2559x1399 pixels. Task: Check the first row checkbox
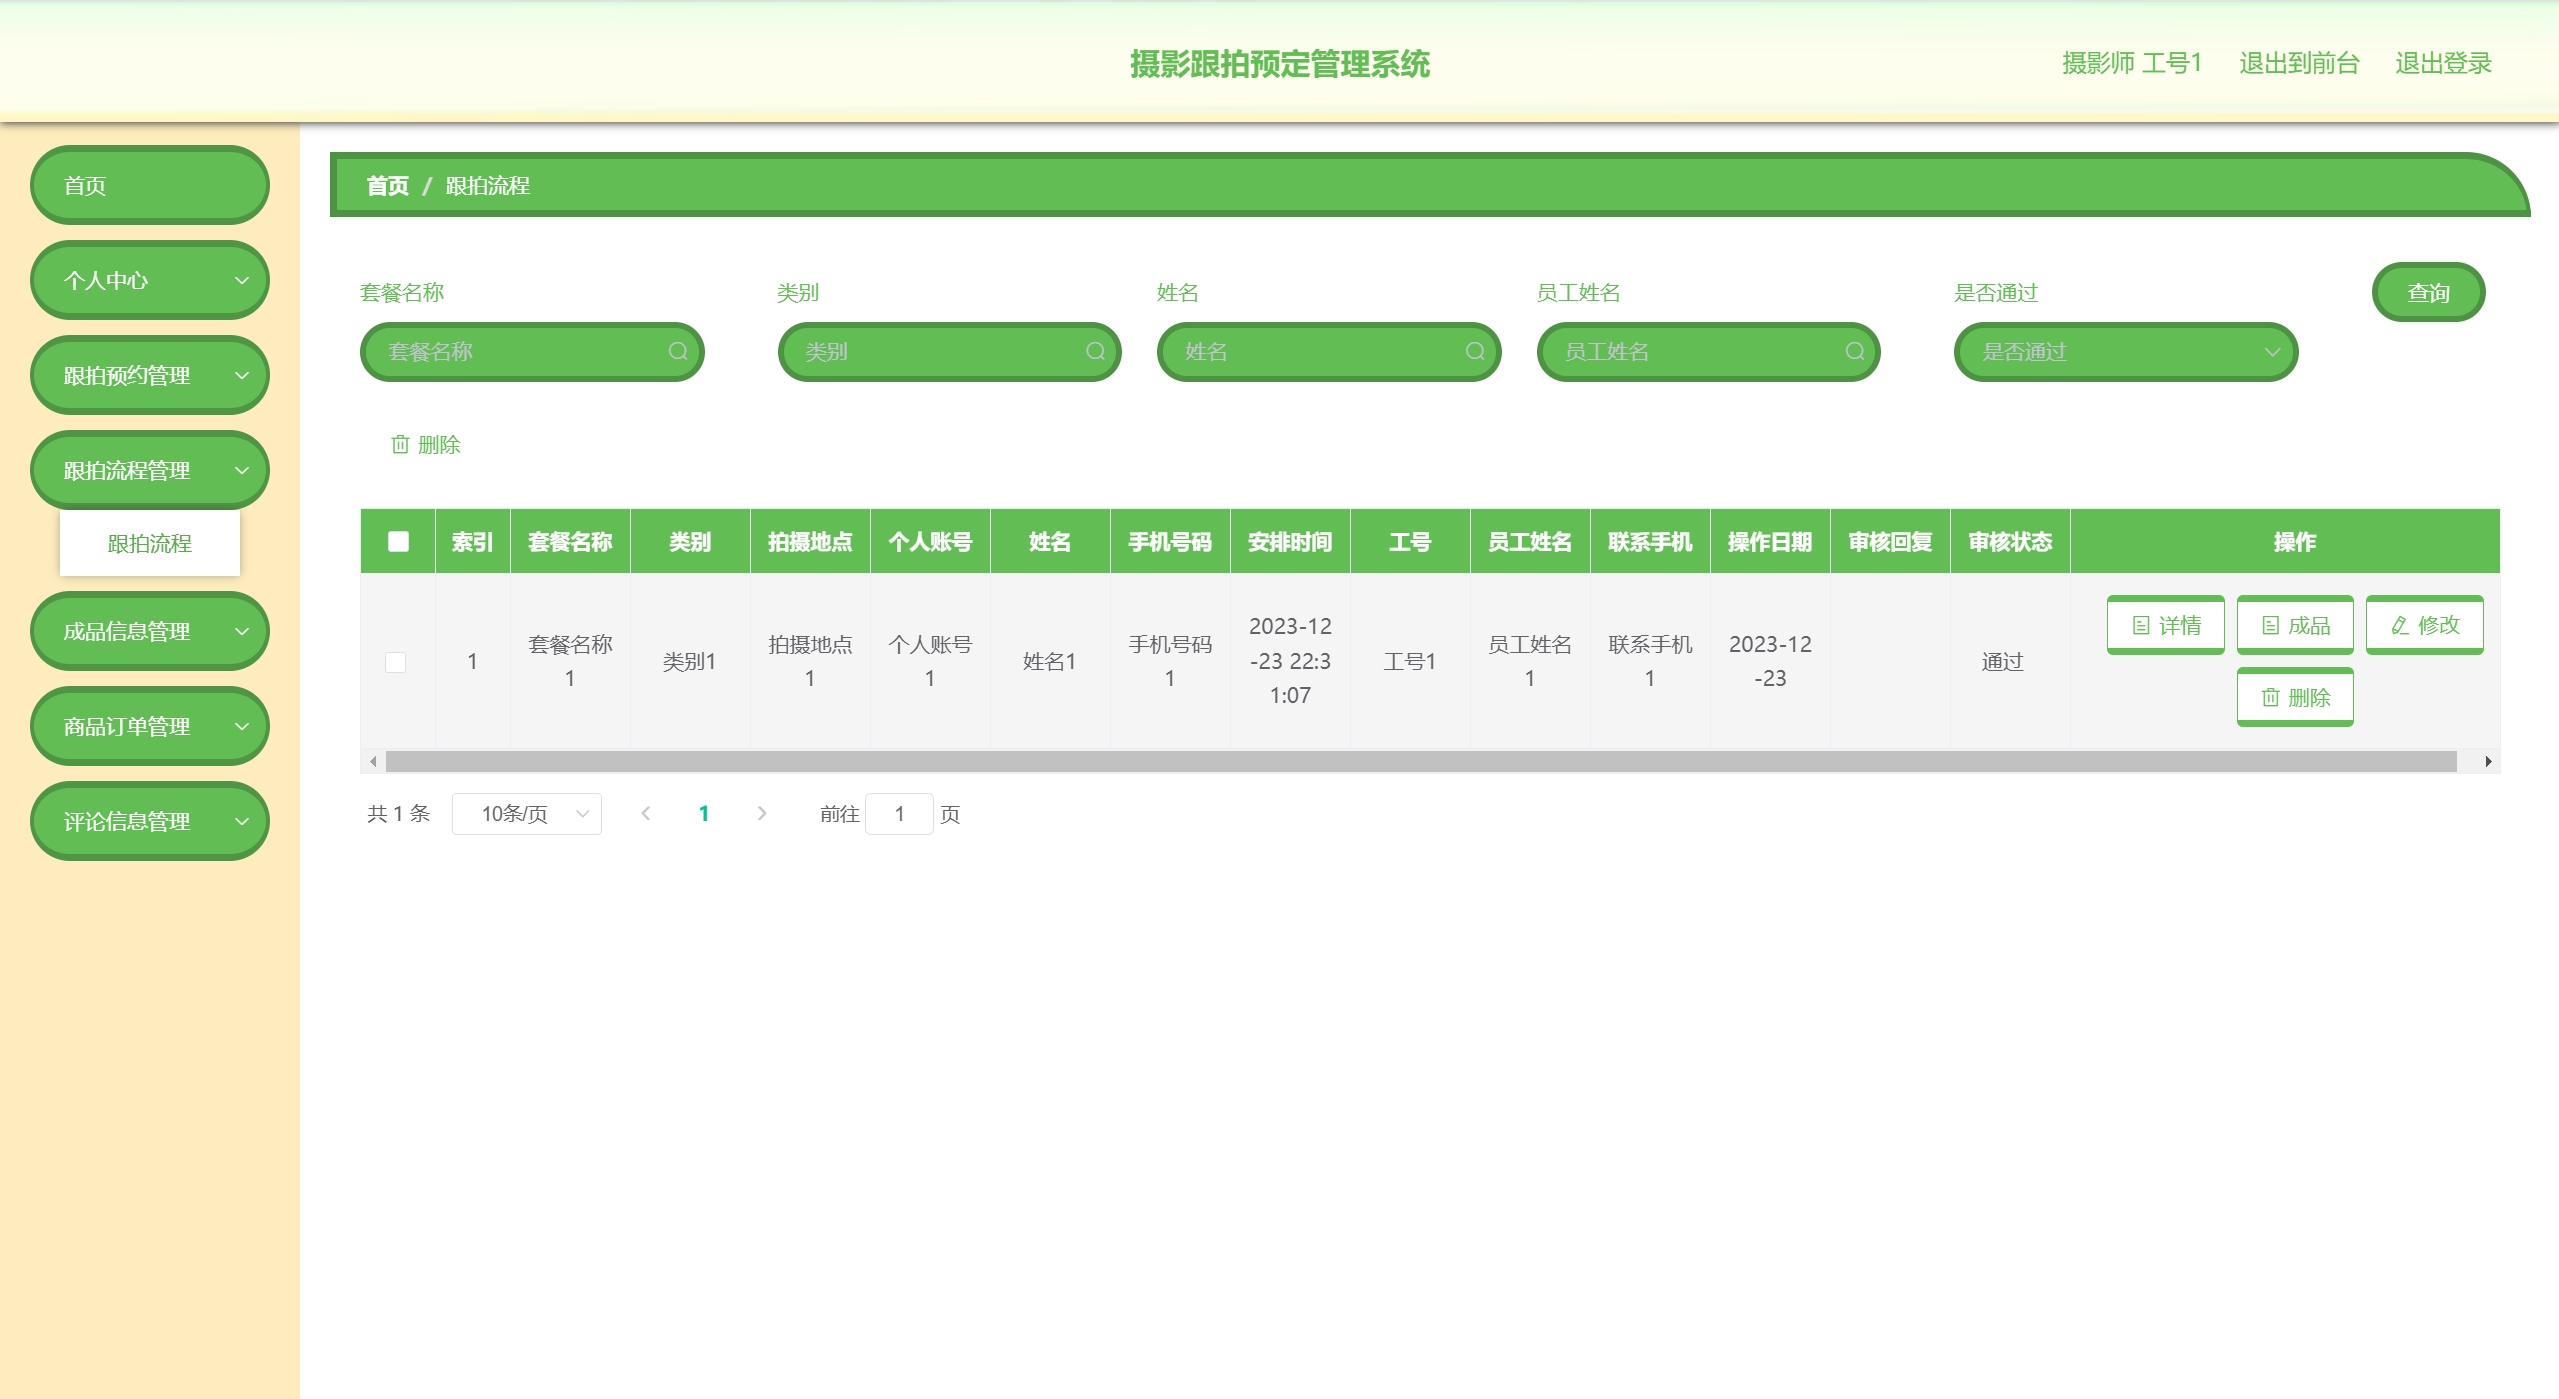396,662
